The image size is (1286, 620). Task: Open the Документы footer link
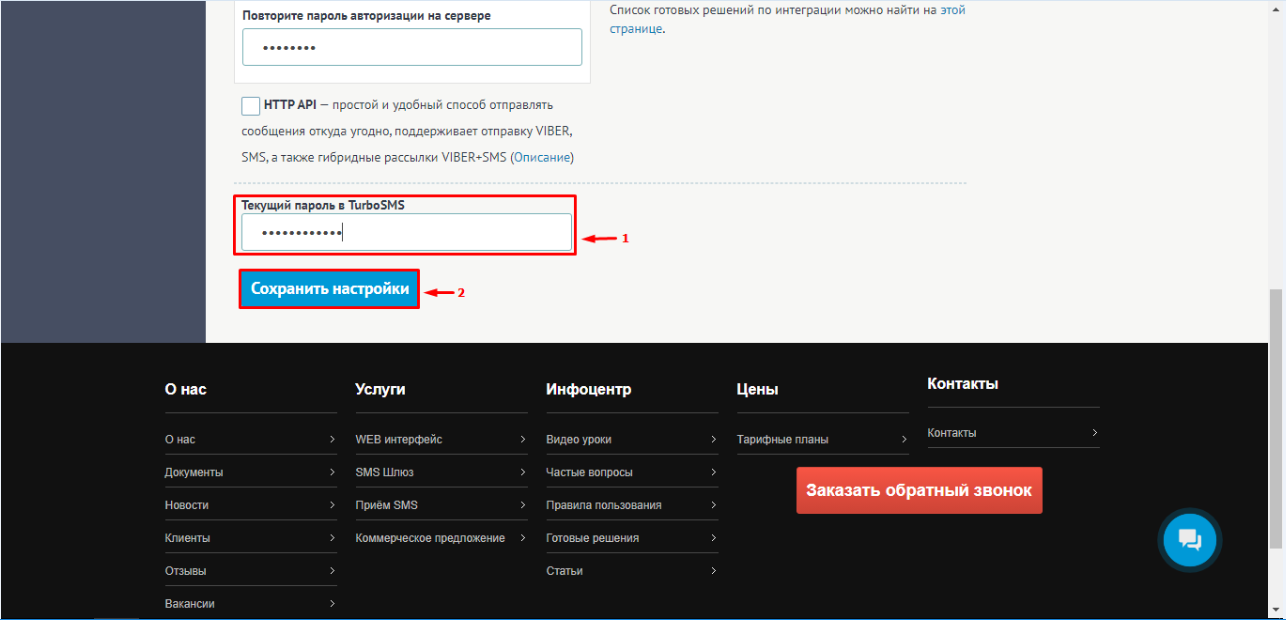[194, 472]
